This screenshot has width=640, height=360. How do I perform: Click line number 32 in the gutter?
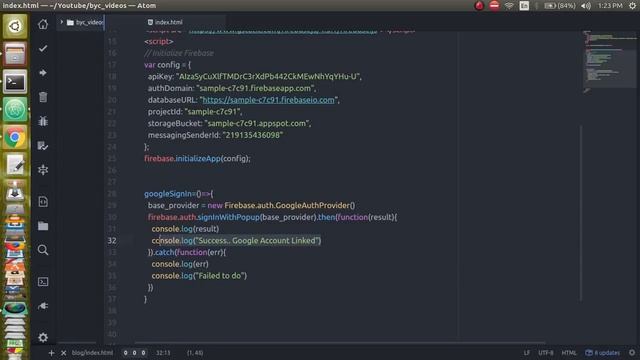pos(112,240)
